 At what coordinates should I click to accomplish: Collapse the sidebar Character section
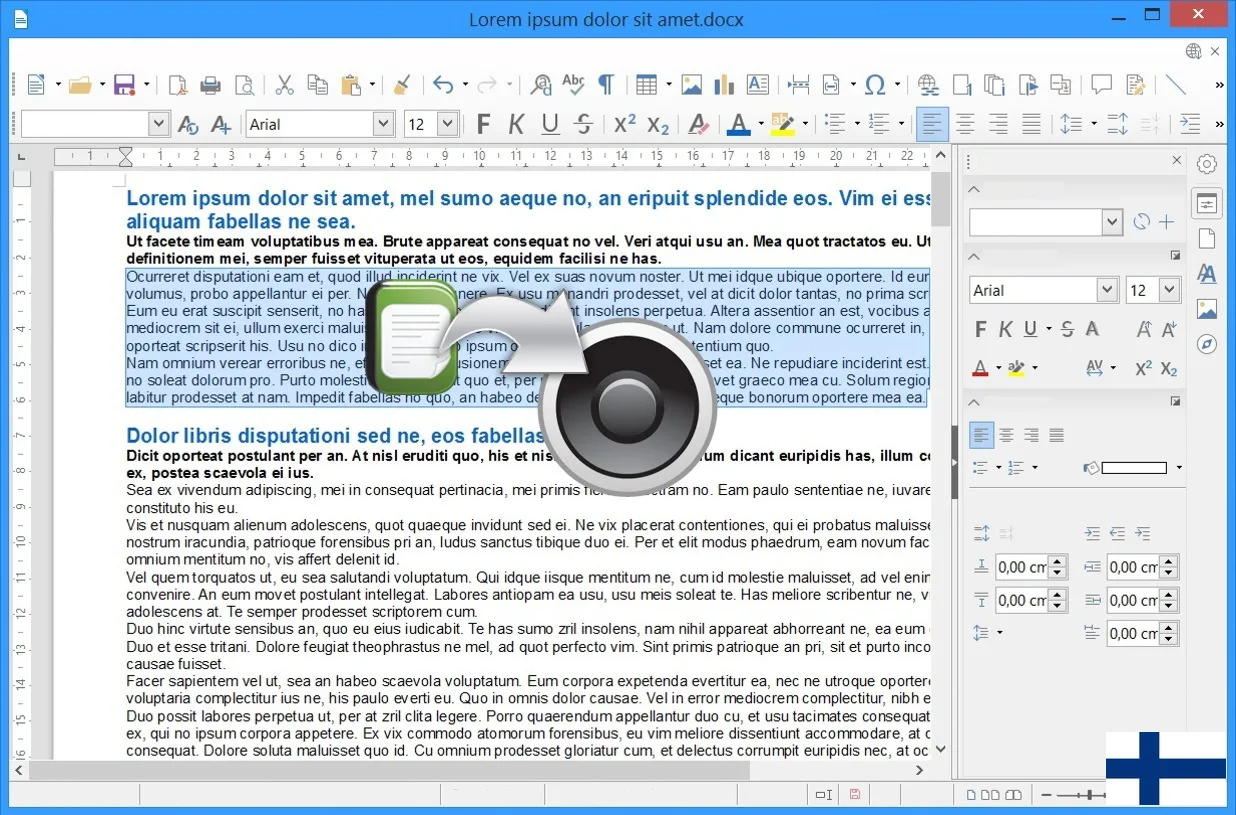tap(975, 256)
